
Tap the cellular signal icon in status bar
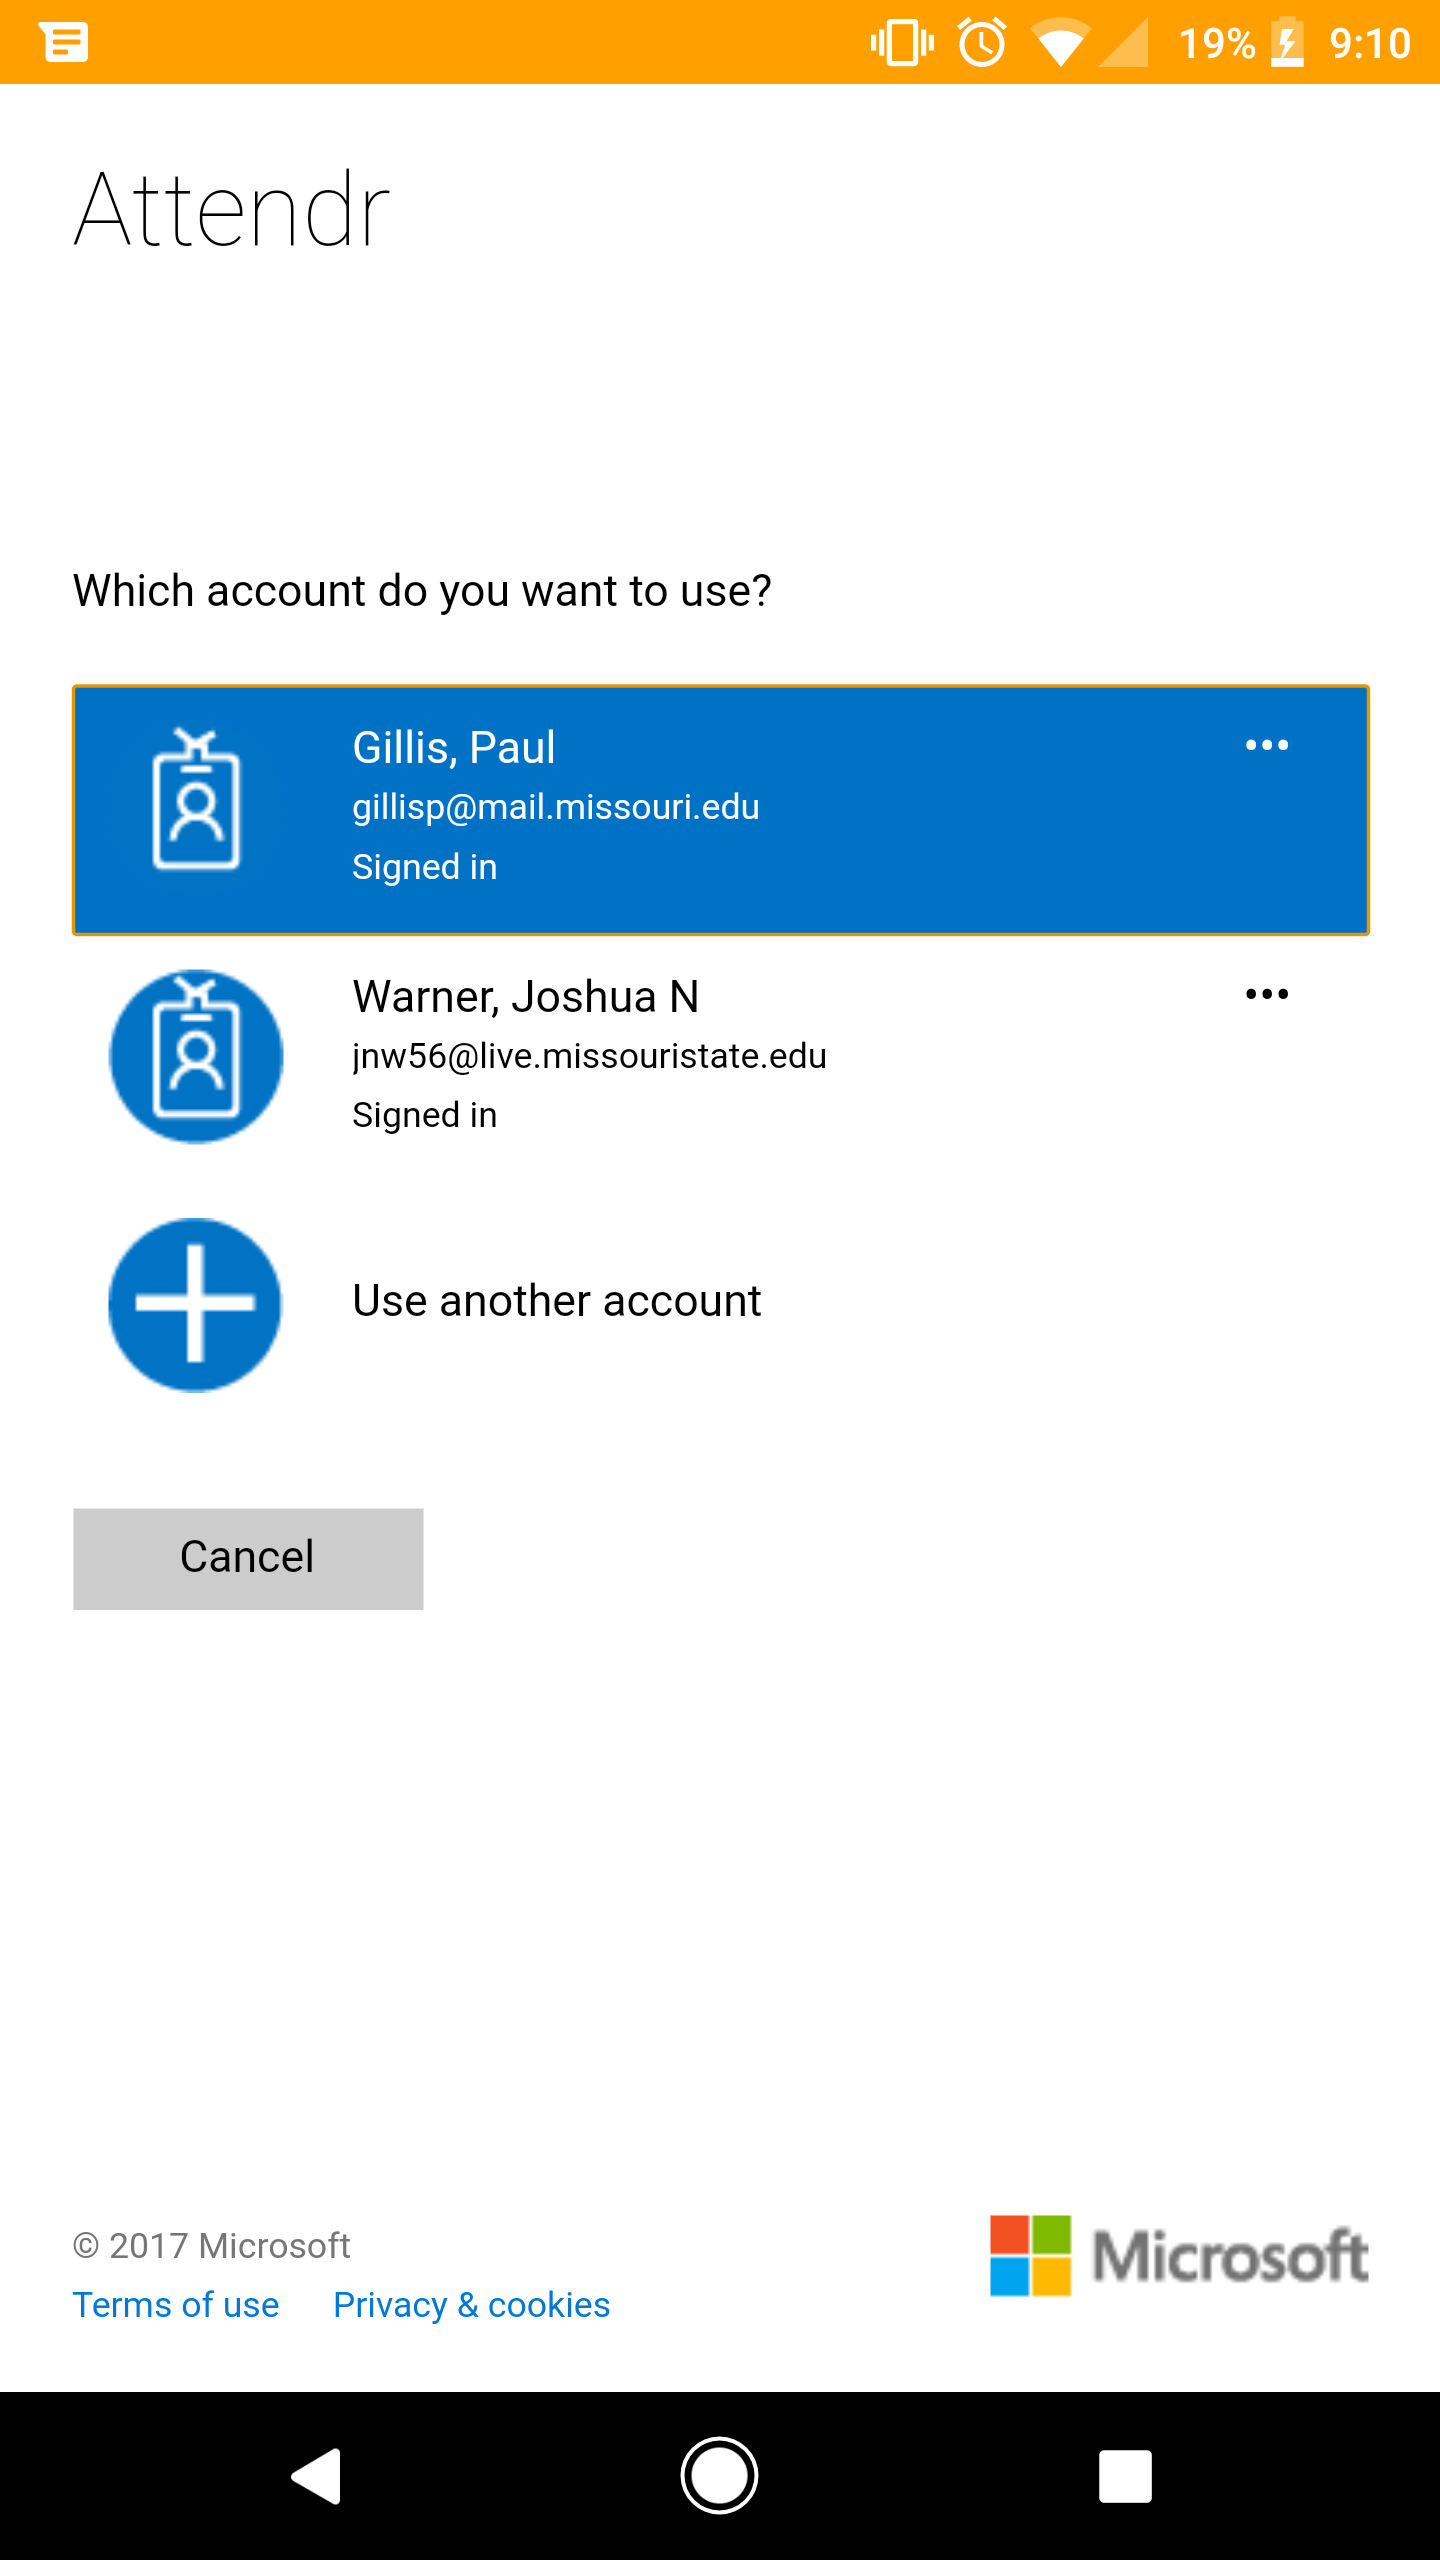tap(1124, 44)
